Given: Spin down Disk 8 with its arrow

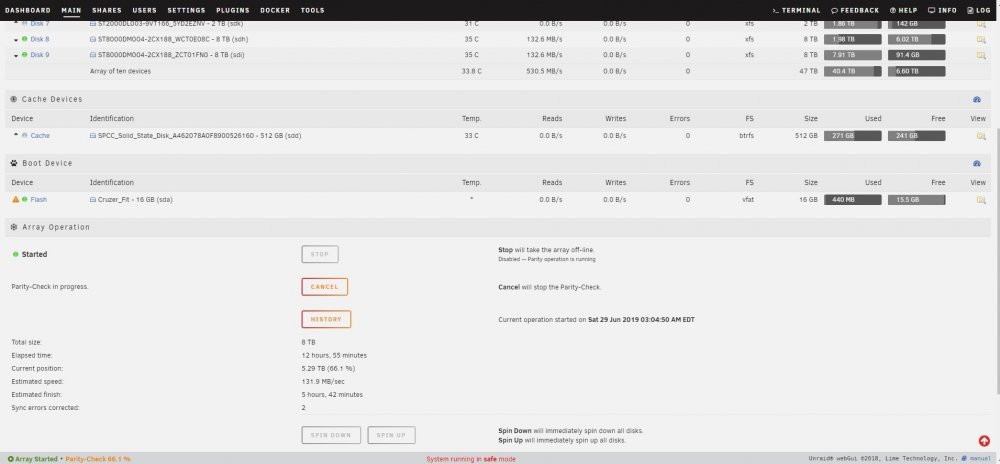Looking at the screenshot, I should [16, 40].
